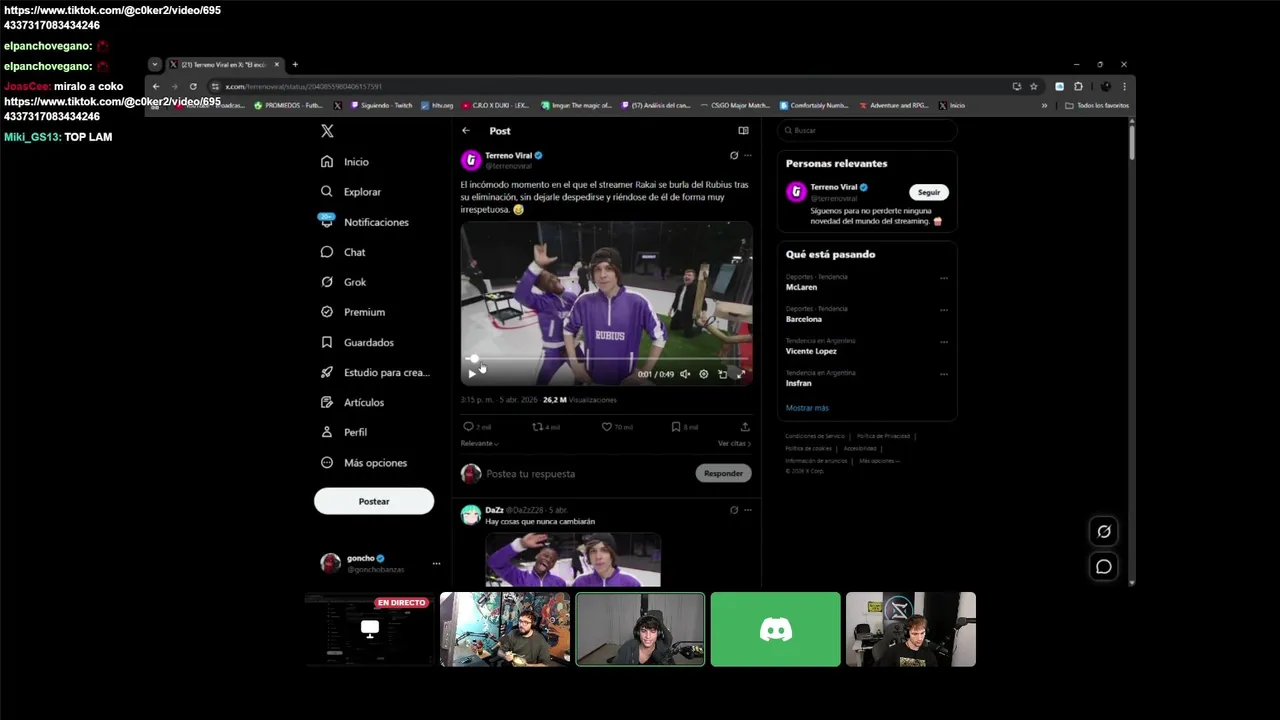Play the Rubius video

(472, 374)
